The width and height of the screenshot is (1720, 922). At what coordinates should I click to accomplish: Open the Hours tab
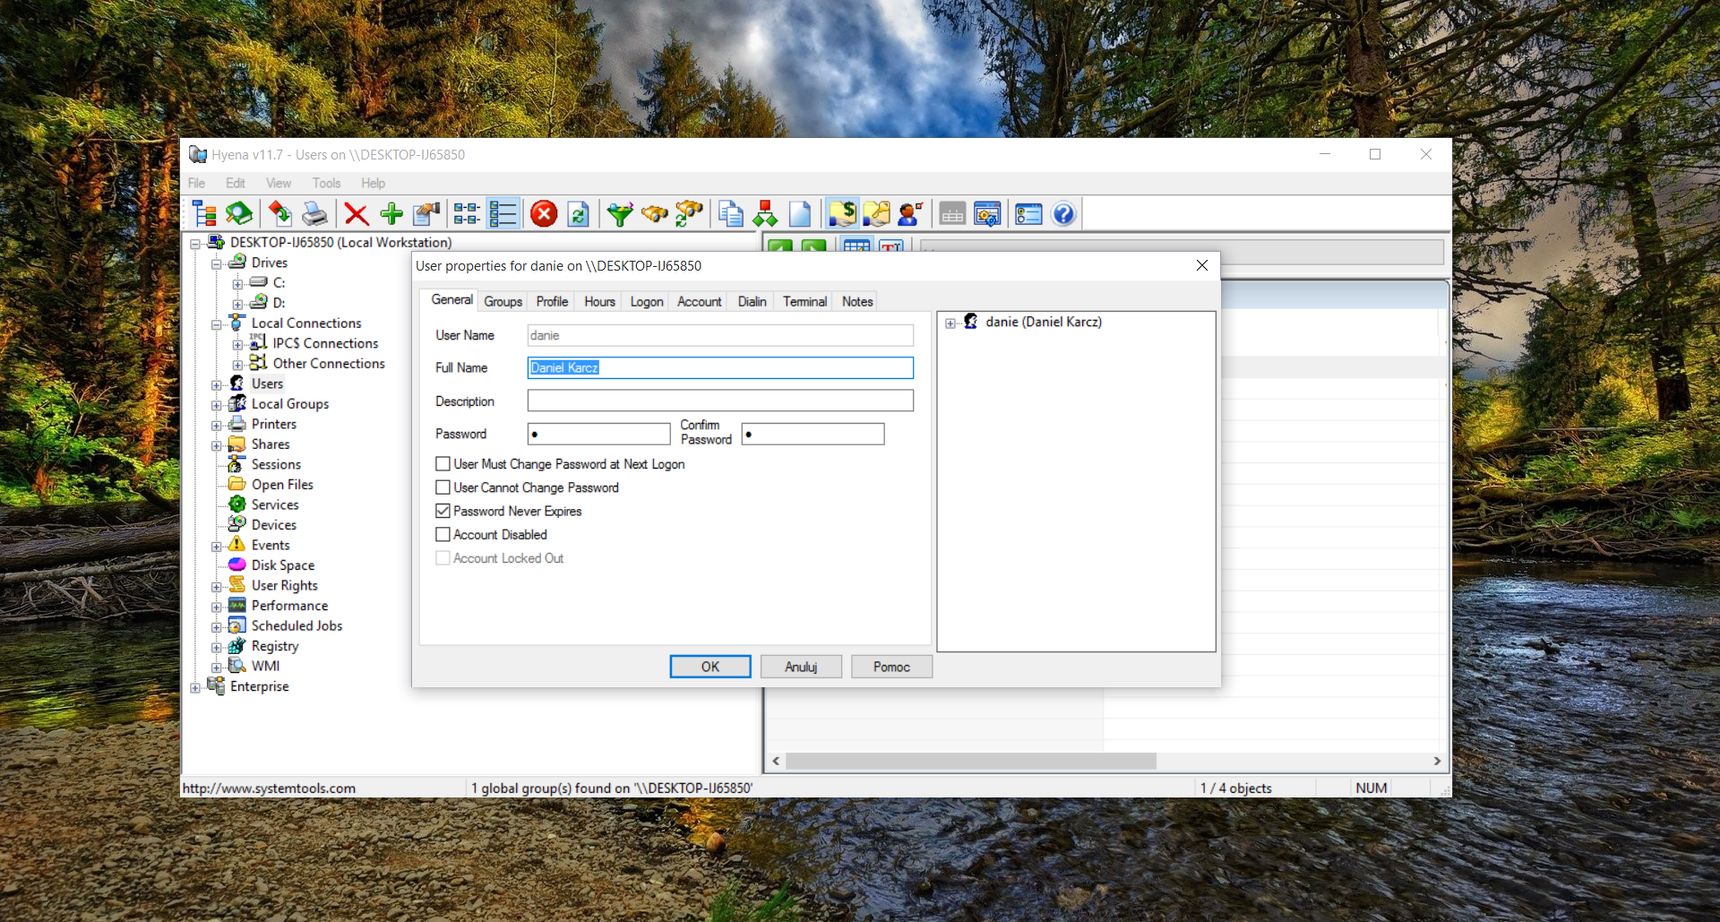(600, 301)
